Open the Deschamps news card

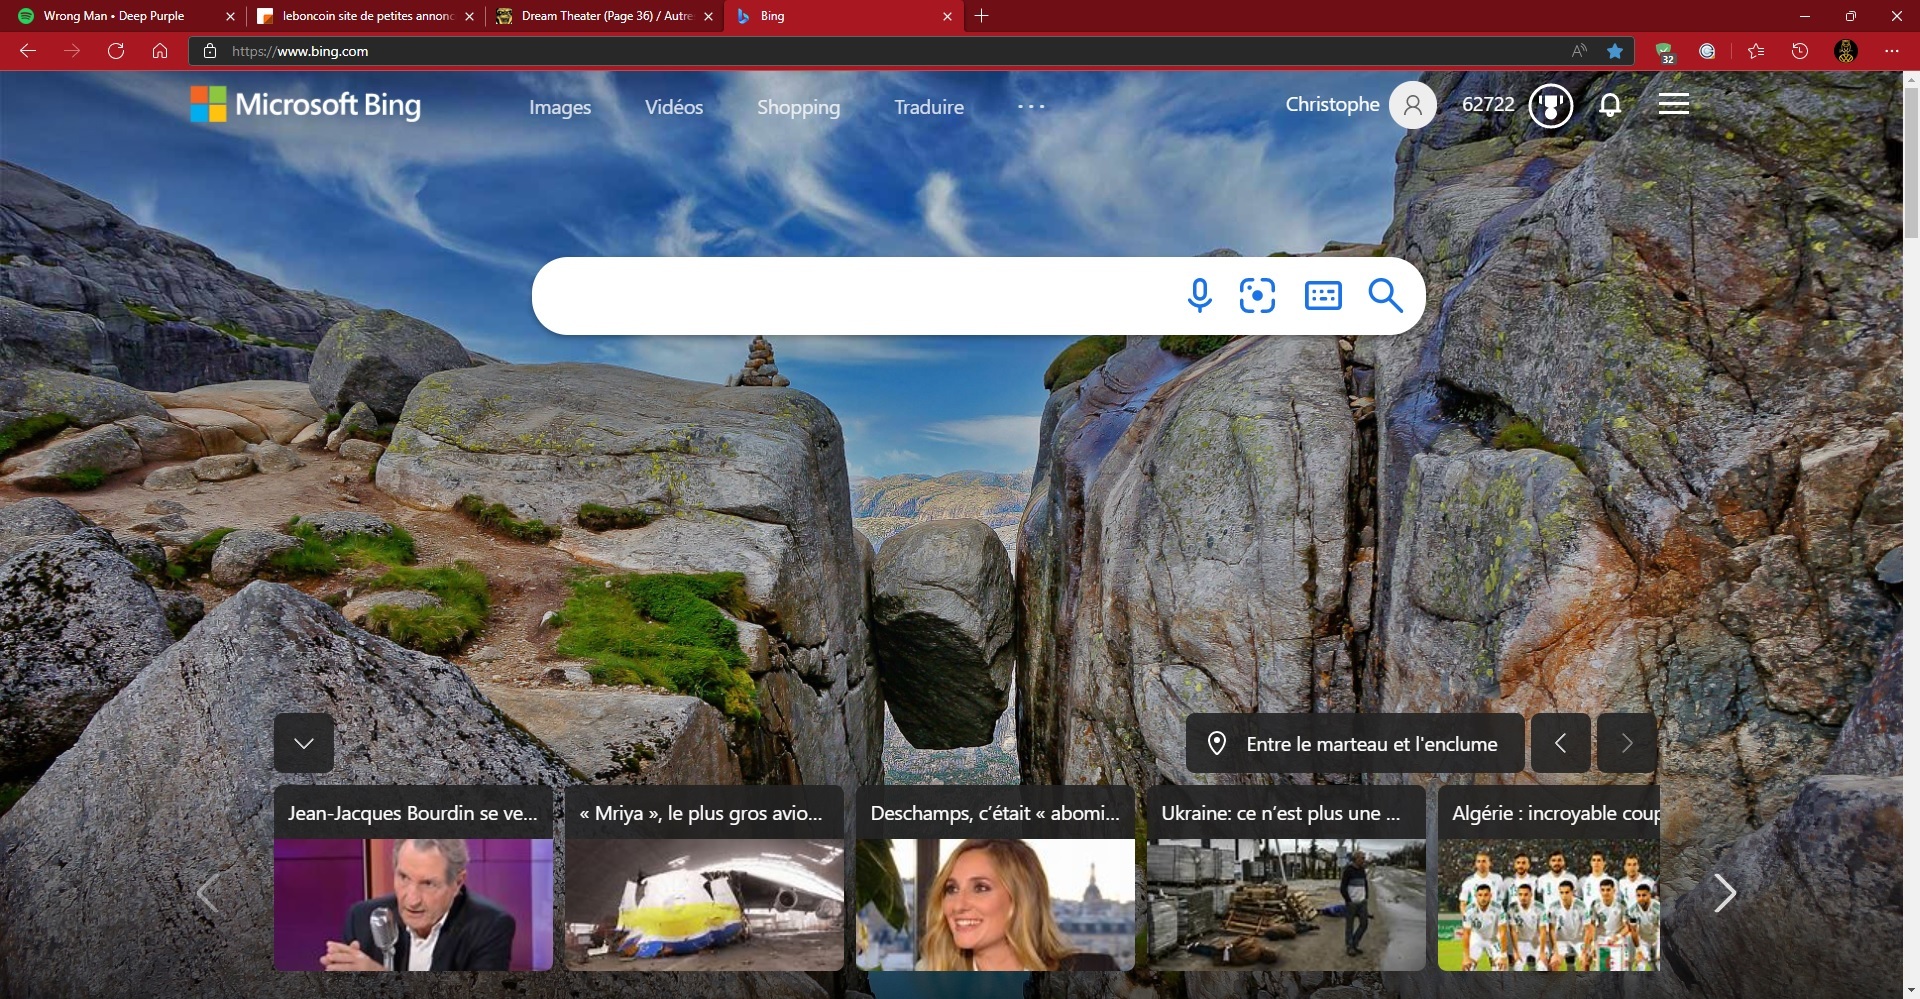tap(995, 878)
